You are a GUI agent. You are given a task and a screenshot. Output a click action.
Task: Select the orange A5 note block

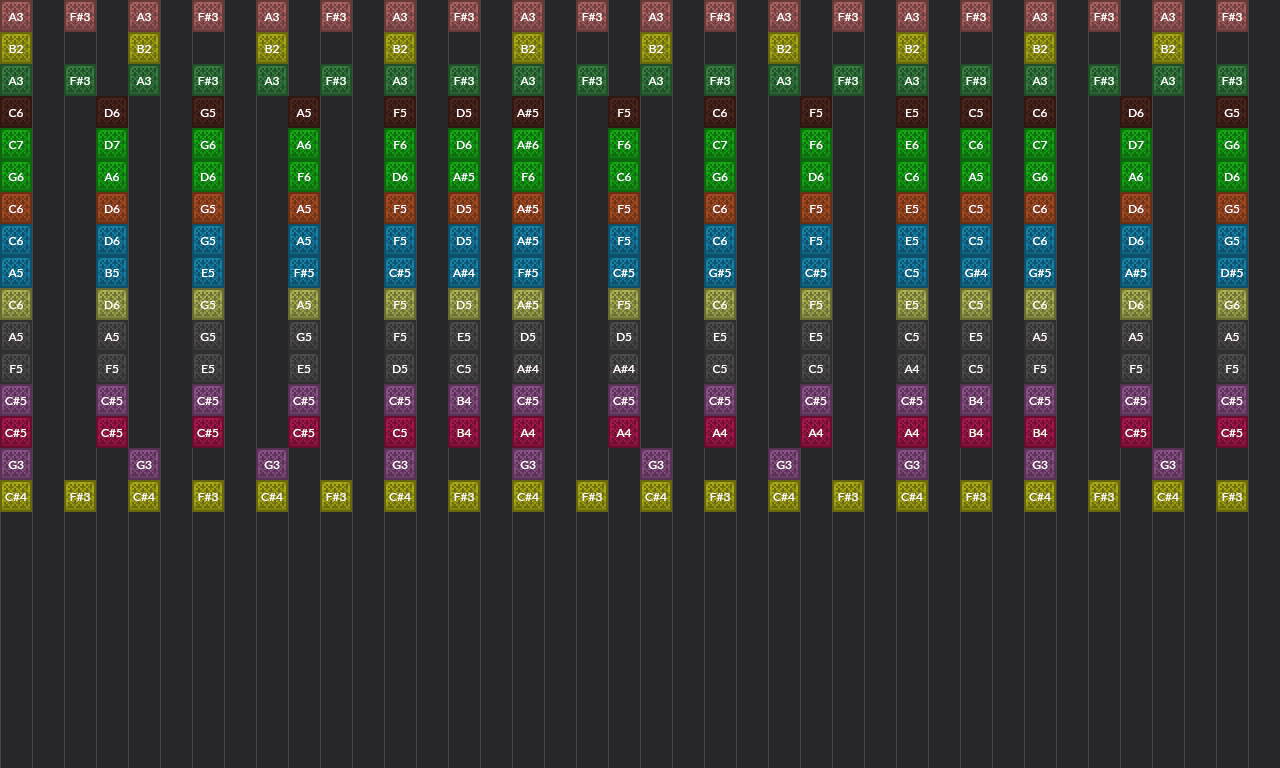pyautogui.click(x=304, y=209)
